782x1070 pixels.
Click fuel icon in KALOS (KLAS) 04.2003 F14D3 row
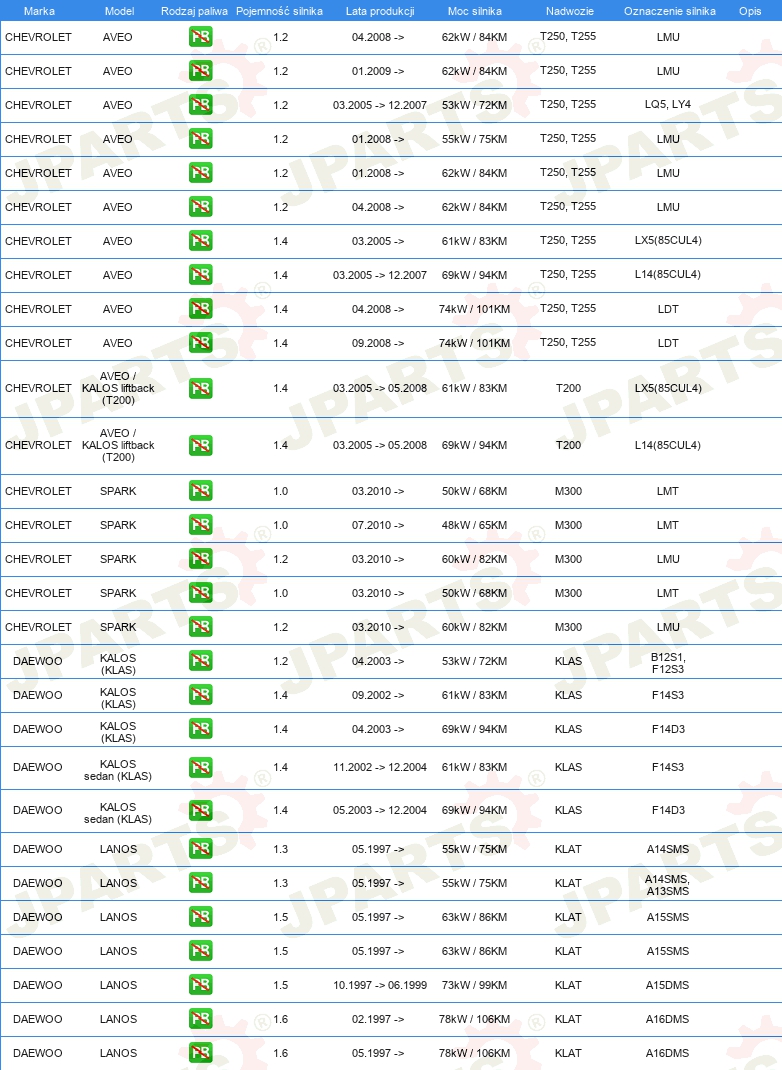201,729
